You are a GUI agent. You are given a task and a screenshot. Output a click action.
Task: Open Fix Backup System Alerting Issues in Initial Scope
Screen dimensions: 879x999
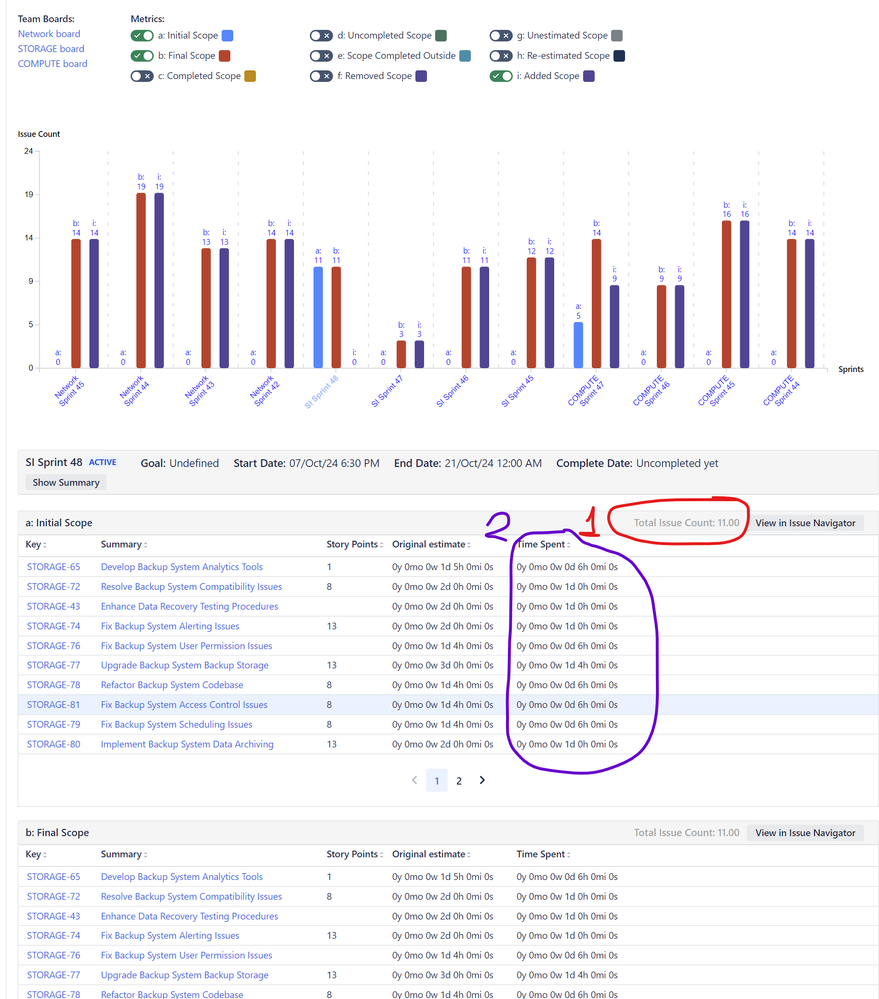170,626
